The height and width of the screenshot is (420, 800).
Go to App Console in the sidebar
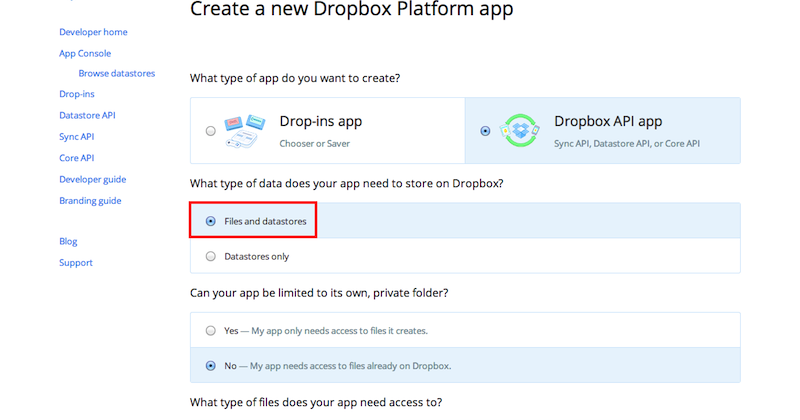pyautogui.click(x=85, y=54)
